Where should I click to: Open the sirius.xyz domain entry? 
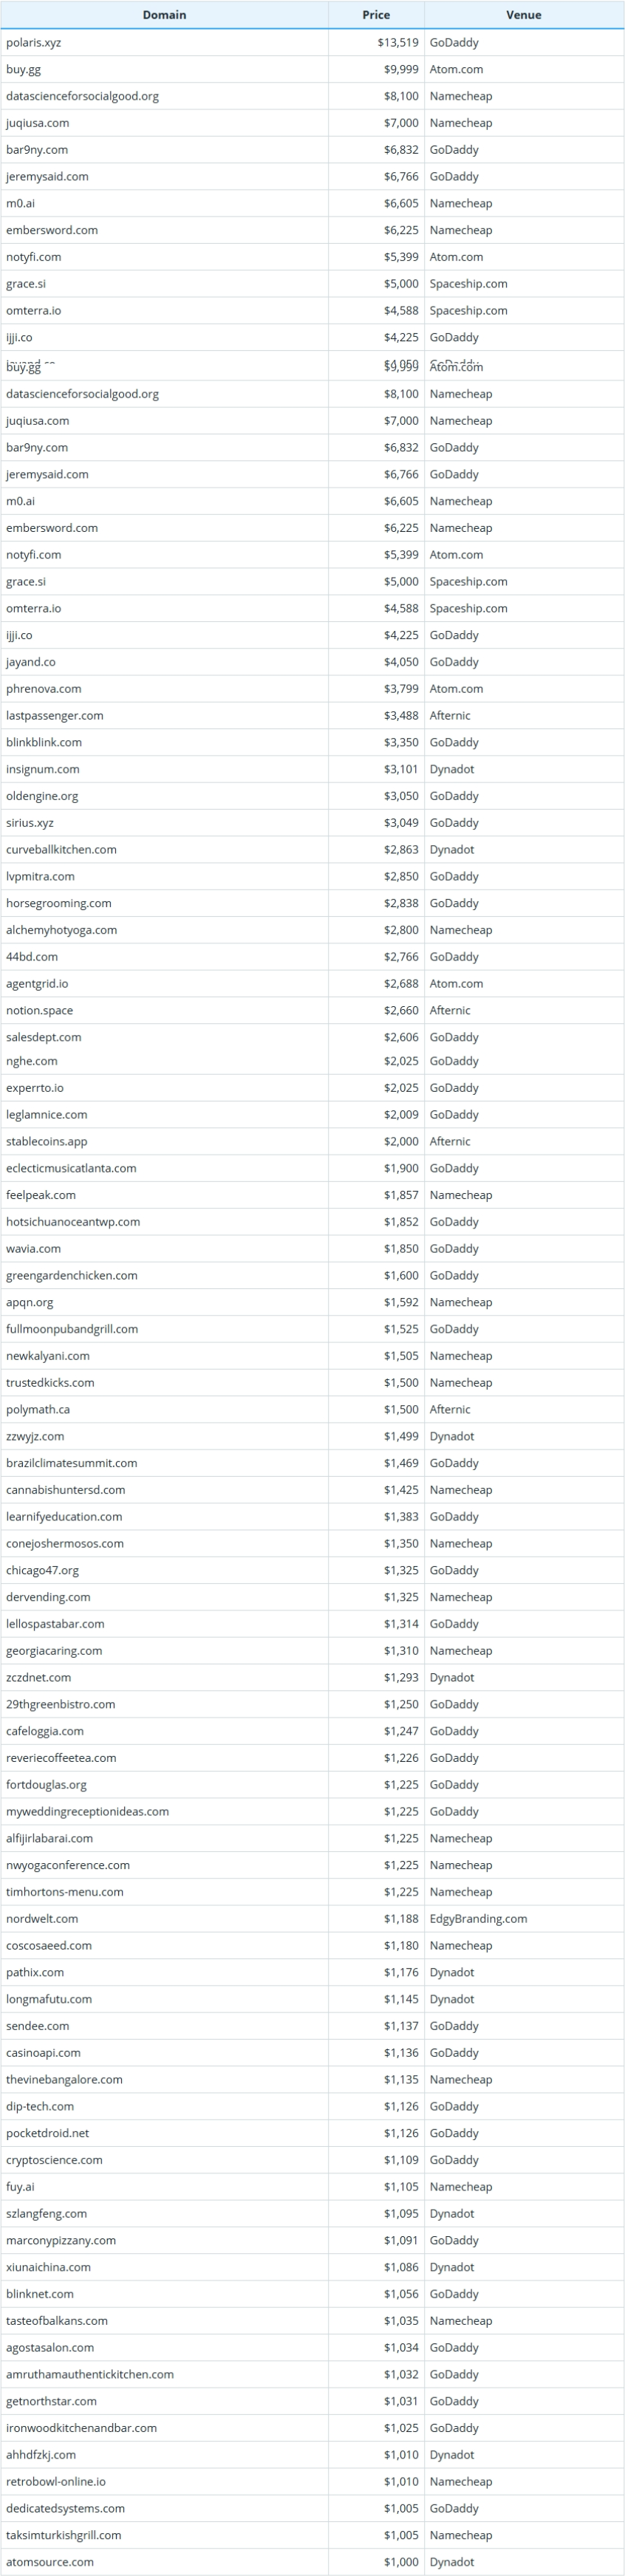click(30, 823)
